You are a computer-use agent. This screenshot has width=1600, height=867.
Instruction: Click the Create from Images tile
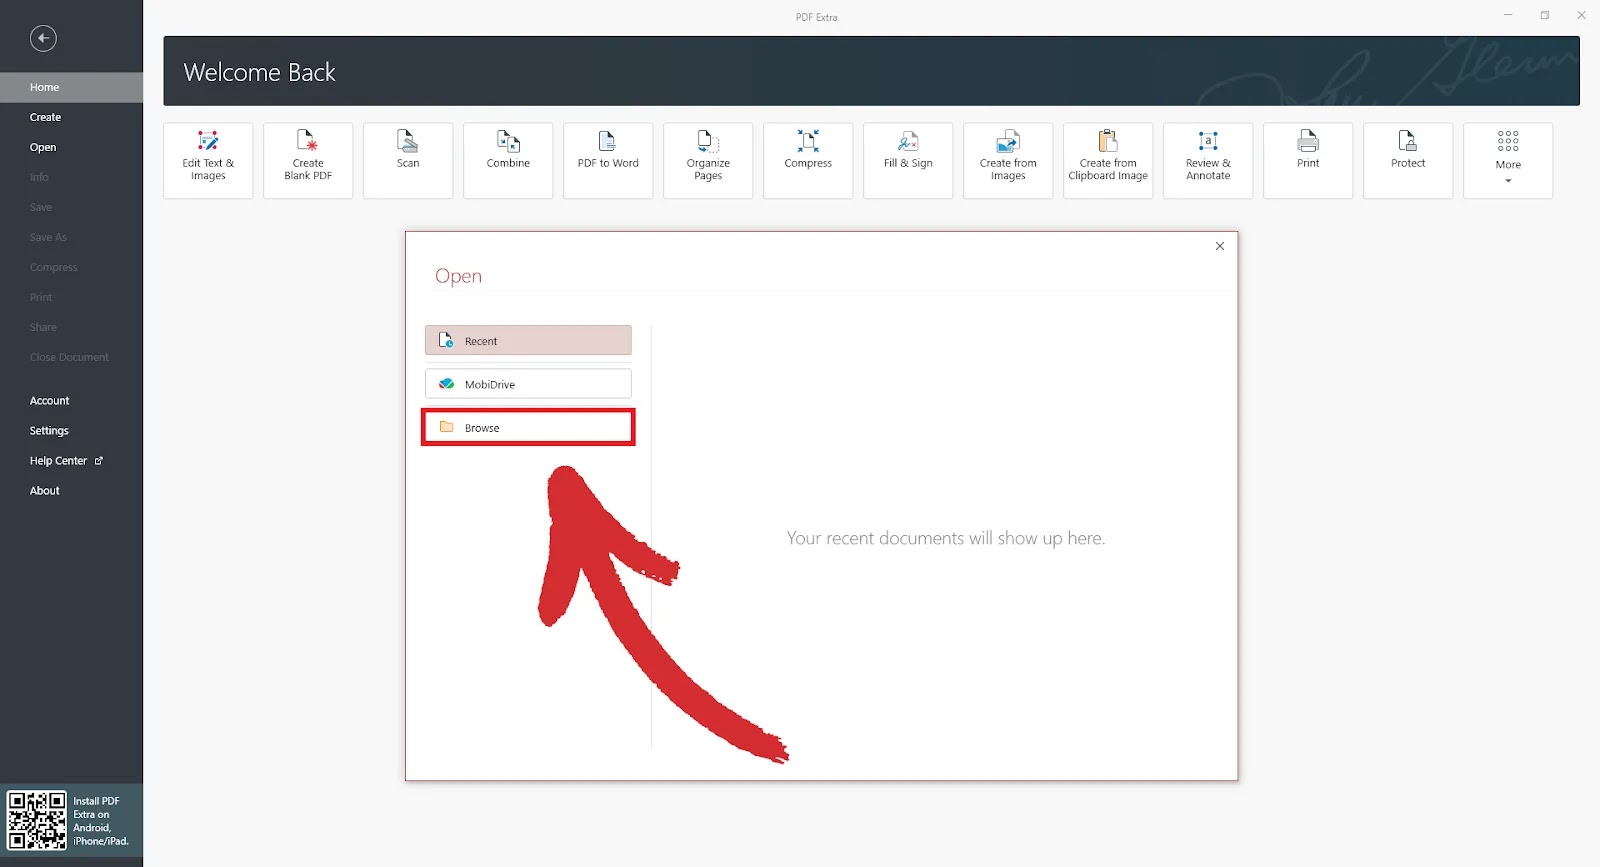[1008, 160]
